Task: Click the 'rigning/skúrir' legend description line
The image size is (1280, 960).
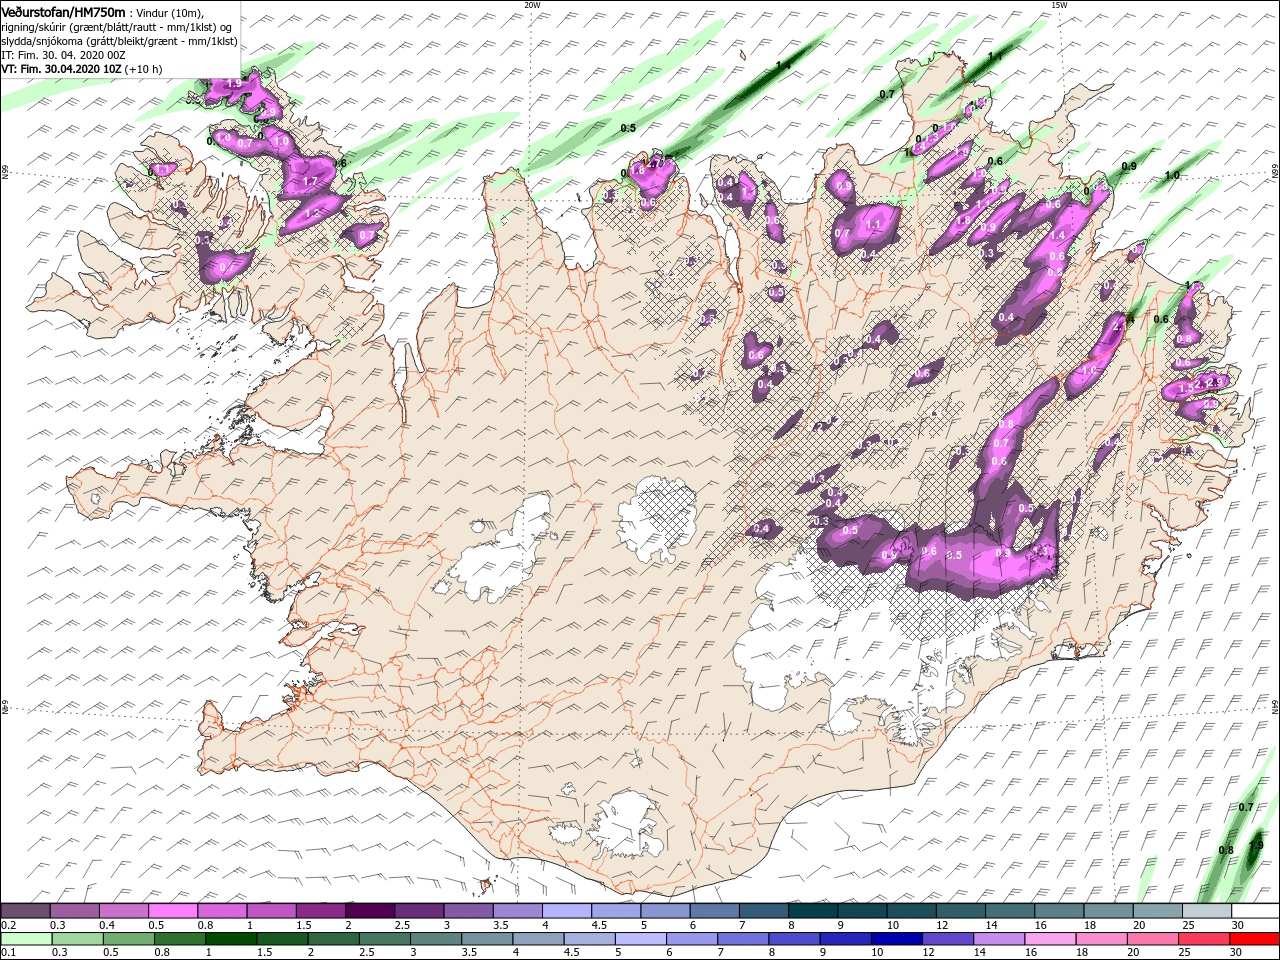Action: tap(118, 27)
